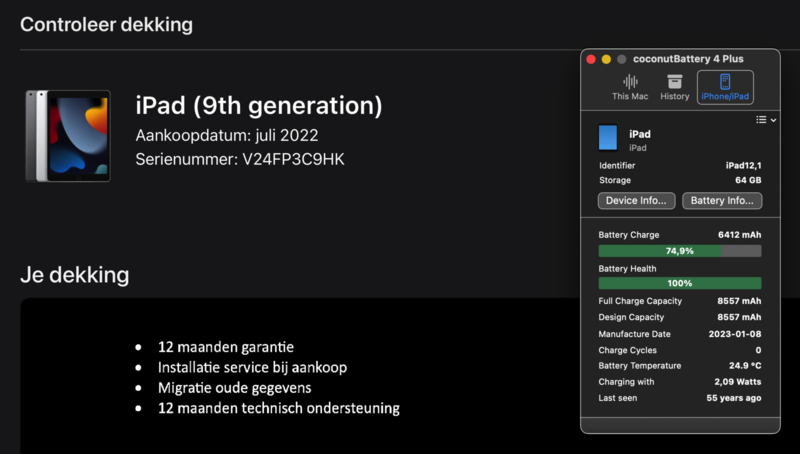Click the Je dekking heading
The width and height of the screenshot is (800, 454).
74,275
